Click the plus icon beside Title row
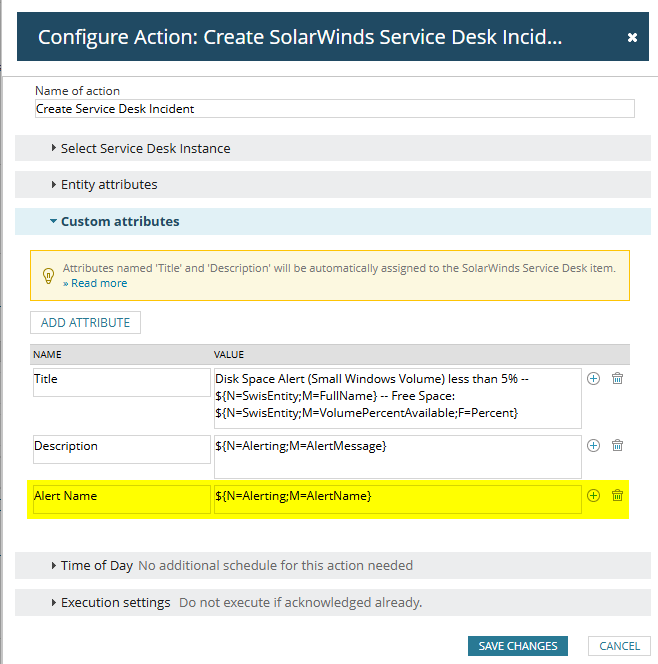 pos(593,379)
